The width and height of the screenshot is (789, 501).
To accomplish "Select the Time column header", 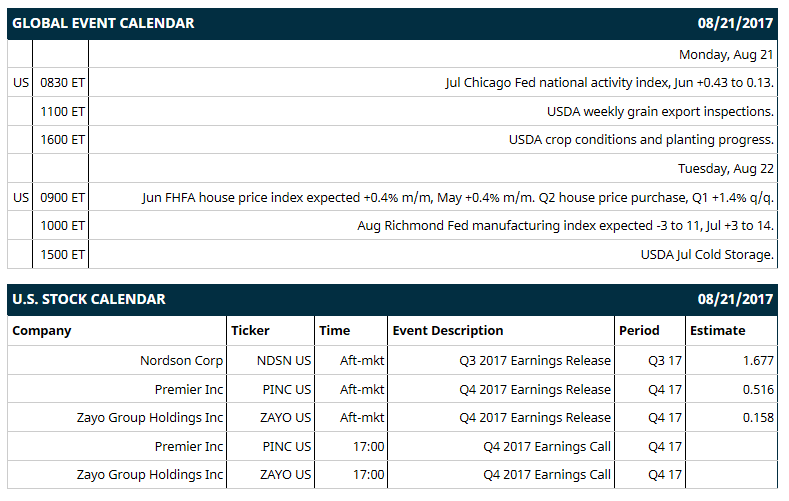I will (334, 330).
